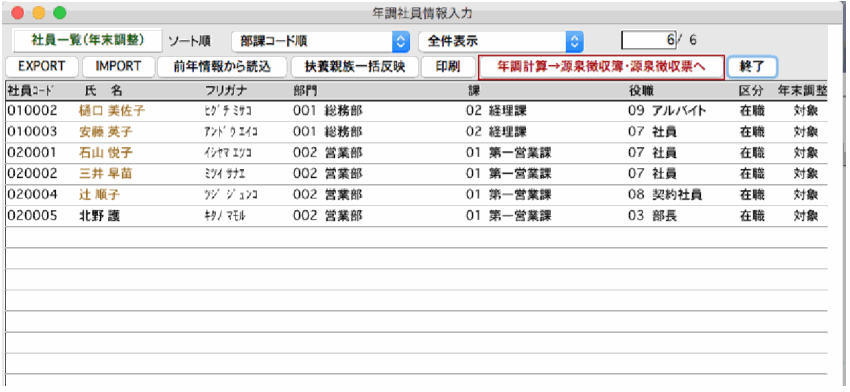
Task: Select the 社員一覧(年末調整) tab
Action: (87, 40)
